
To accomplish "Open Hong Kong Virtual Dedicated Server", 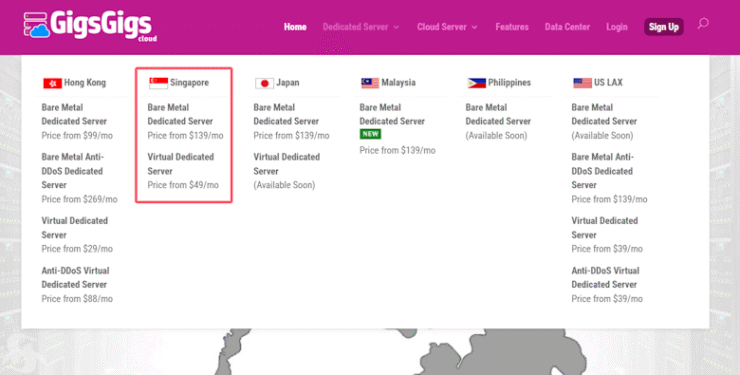I will coord(75,227).
